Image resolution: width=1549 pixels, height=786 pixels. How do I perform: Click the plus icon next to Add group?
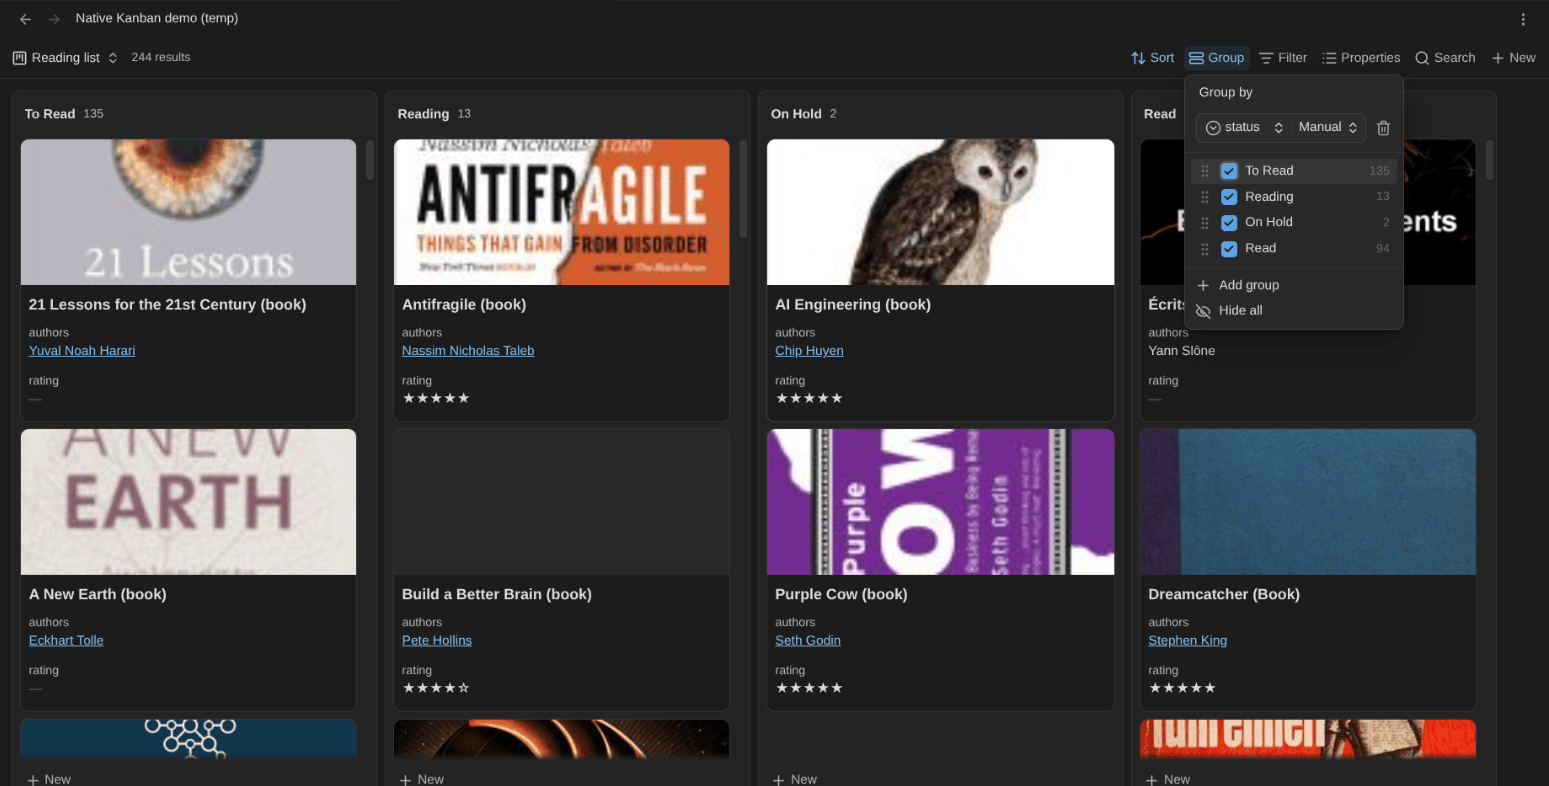click(1203, 285)
